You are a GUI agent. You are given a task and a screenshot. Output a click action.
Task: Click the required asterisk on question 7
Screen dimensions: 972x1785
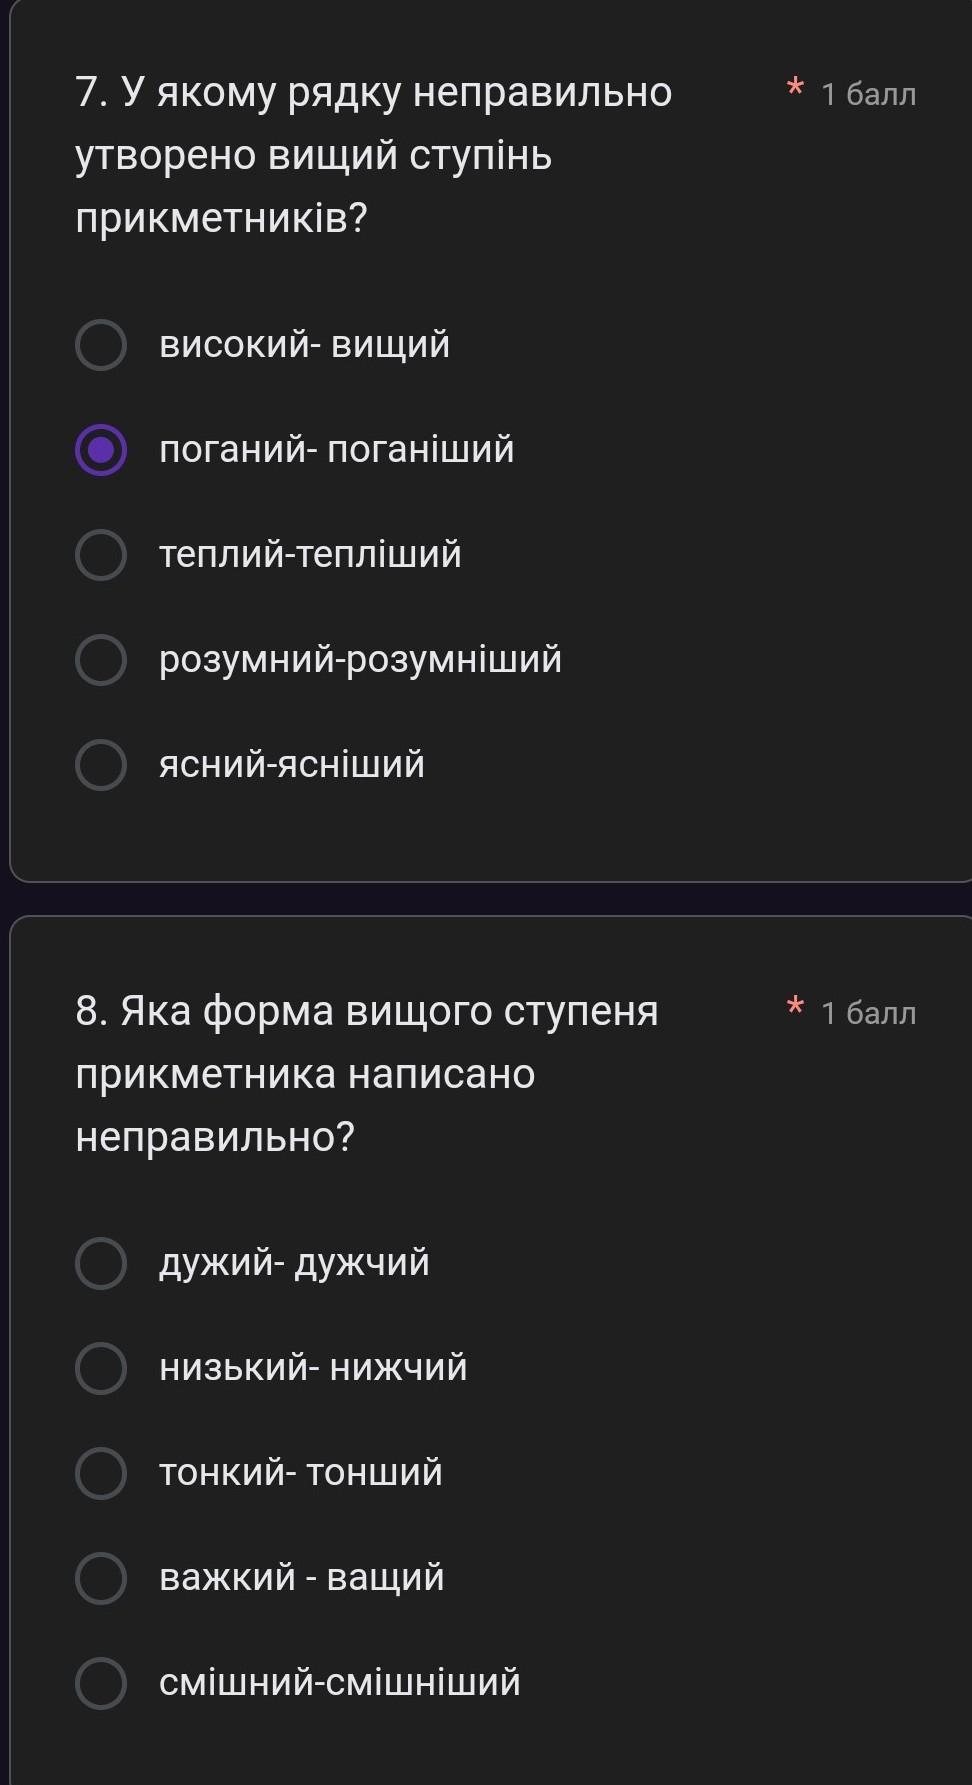click(795, 87)
